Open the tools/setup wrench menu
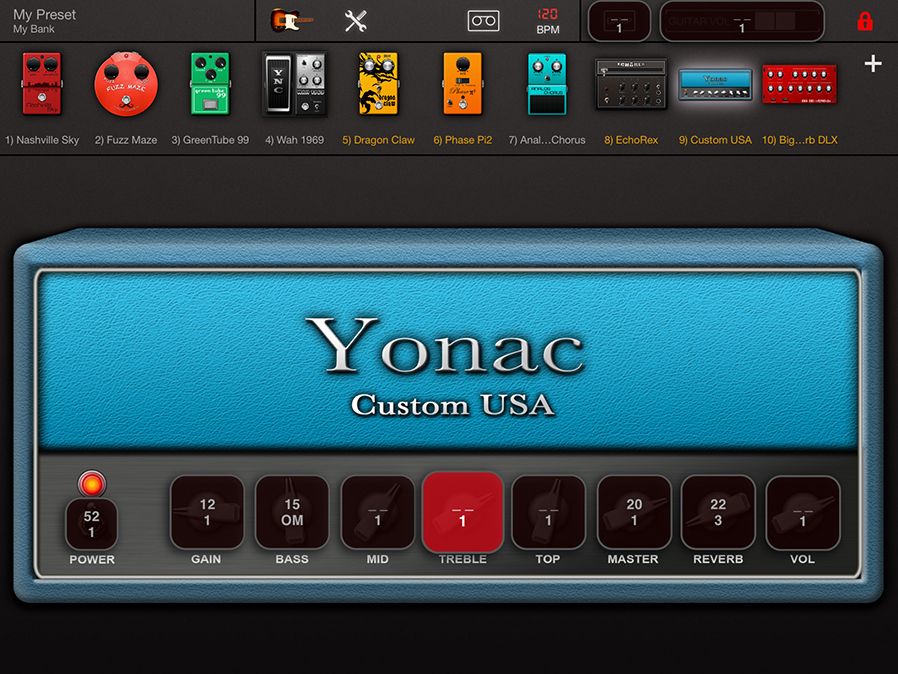This screenshot has width=898, height=674. click(x=355, y=19)
